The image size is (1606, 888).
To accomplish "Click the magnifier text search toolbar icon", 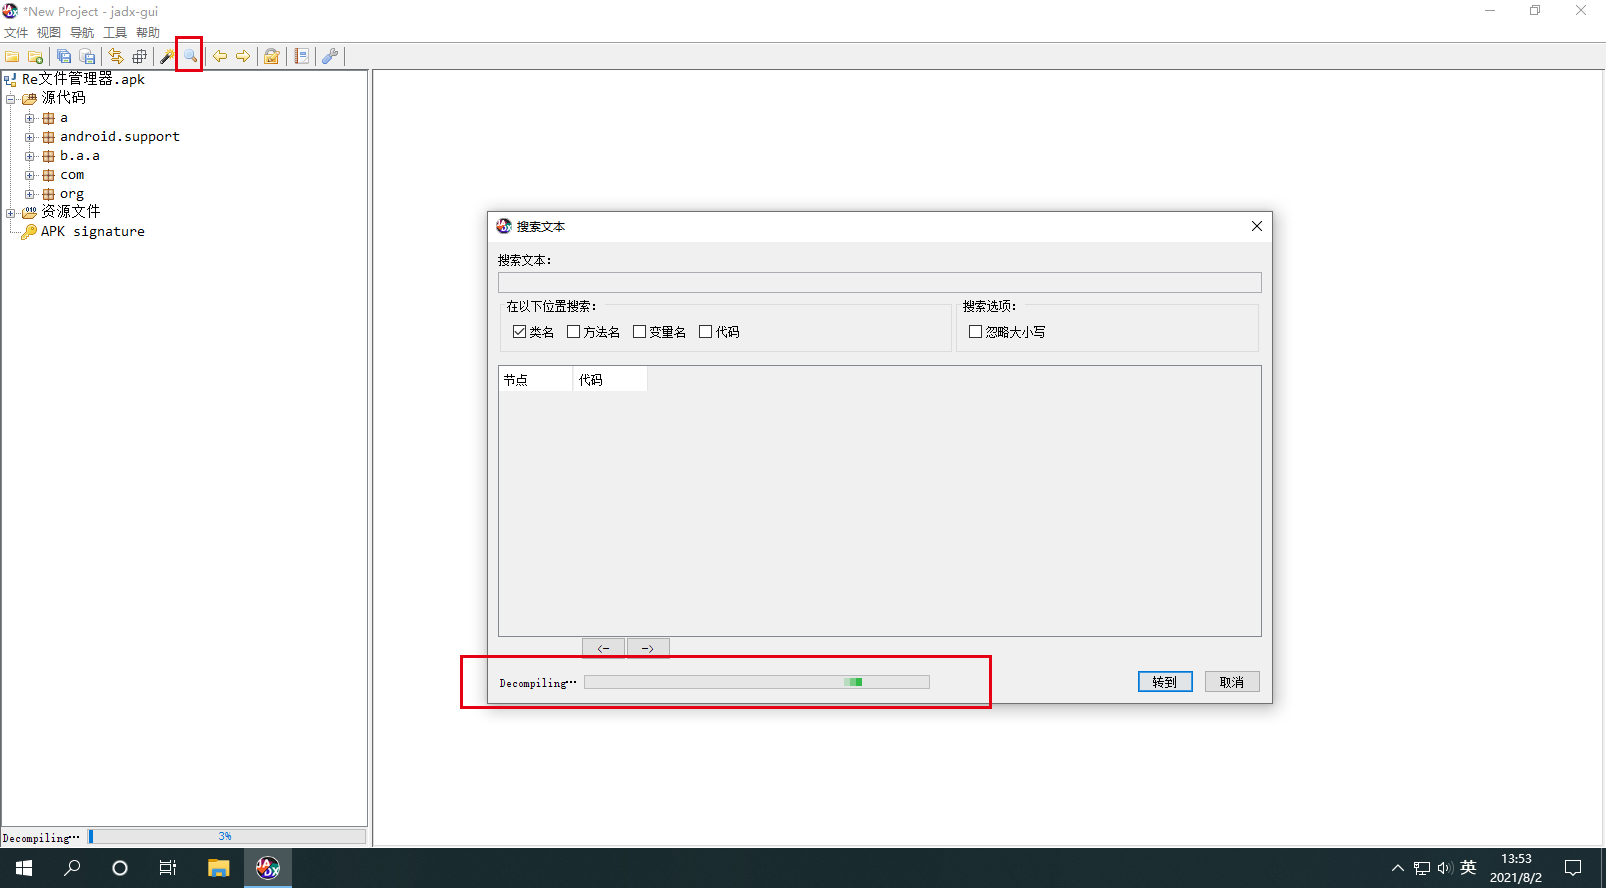I will [x=190, y=56].
